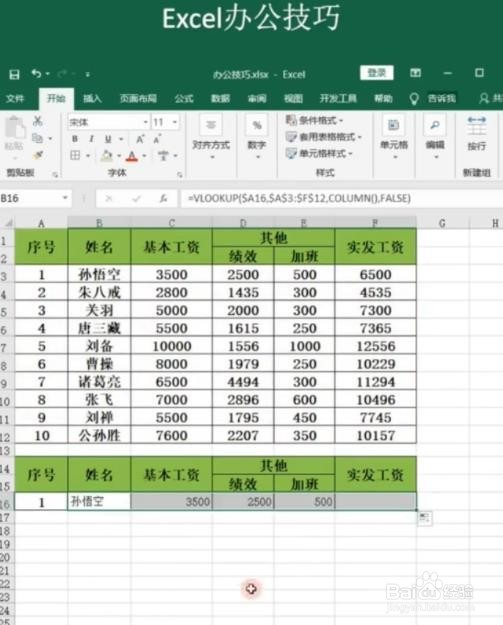Open the 单元格 cells group
The width and height of the screenshot is (503, 625).
[394, 138]
